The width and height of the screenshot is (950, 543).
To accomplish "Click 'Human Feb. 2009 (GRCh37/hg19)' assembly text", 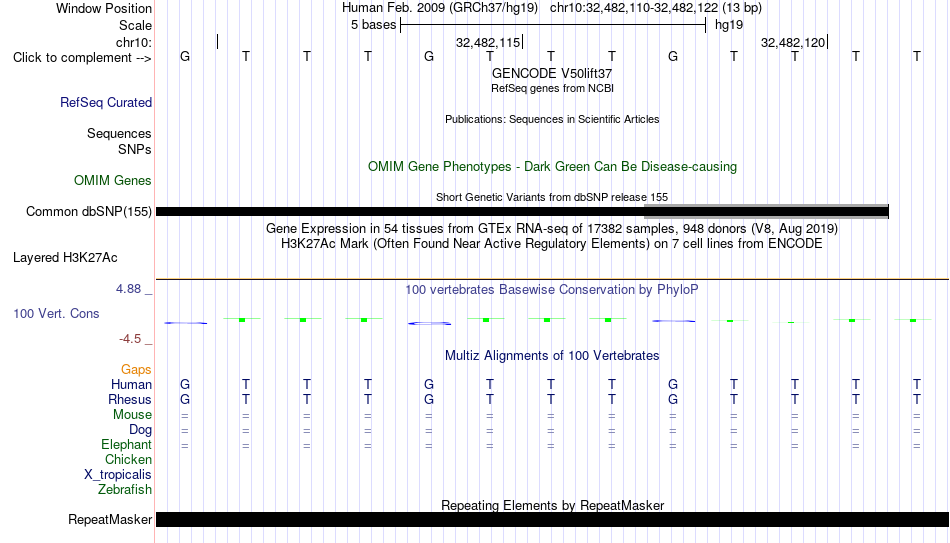I will pos(440,8).
